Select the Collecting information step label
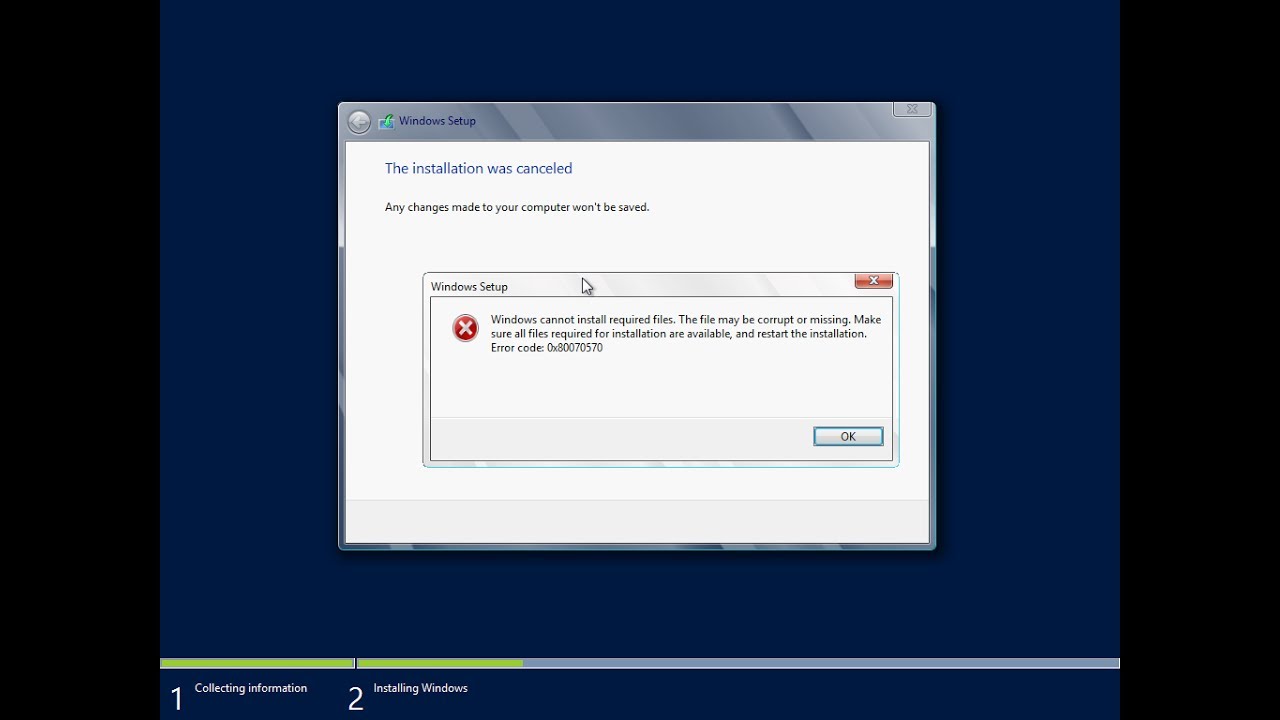Screen dimensions: 1280x720 click(251, 688)
